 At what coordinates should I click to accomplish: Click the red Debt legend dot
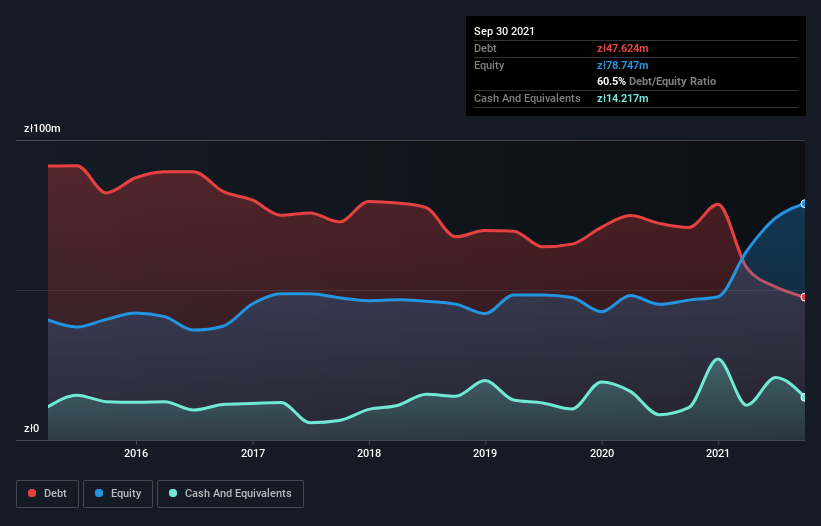click(32, 493)
